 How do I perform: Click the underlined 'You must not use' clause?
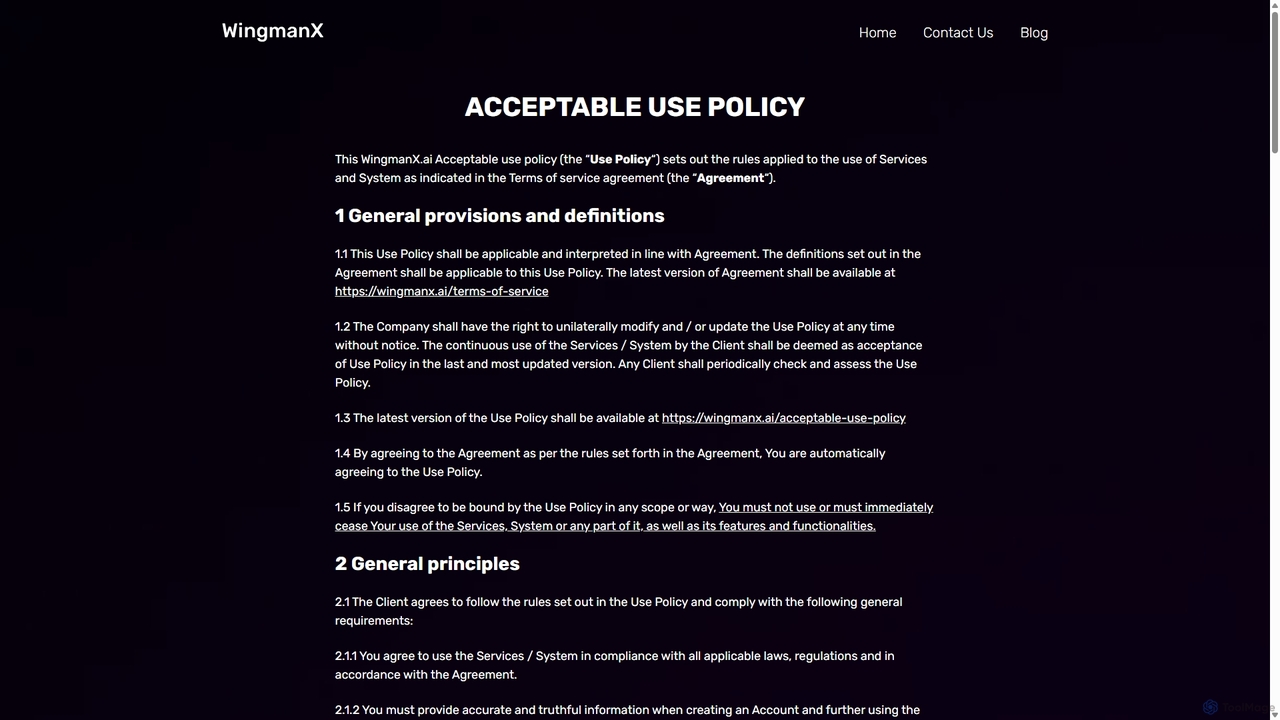point(634,516)
